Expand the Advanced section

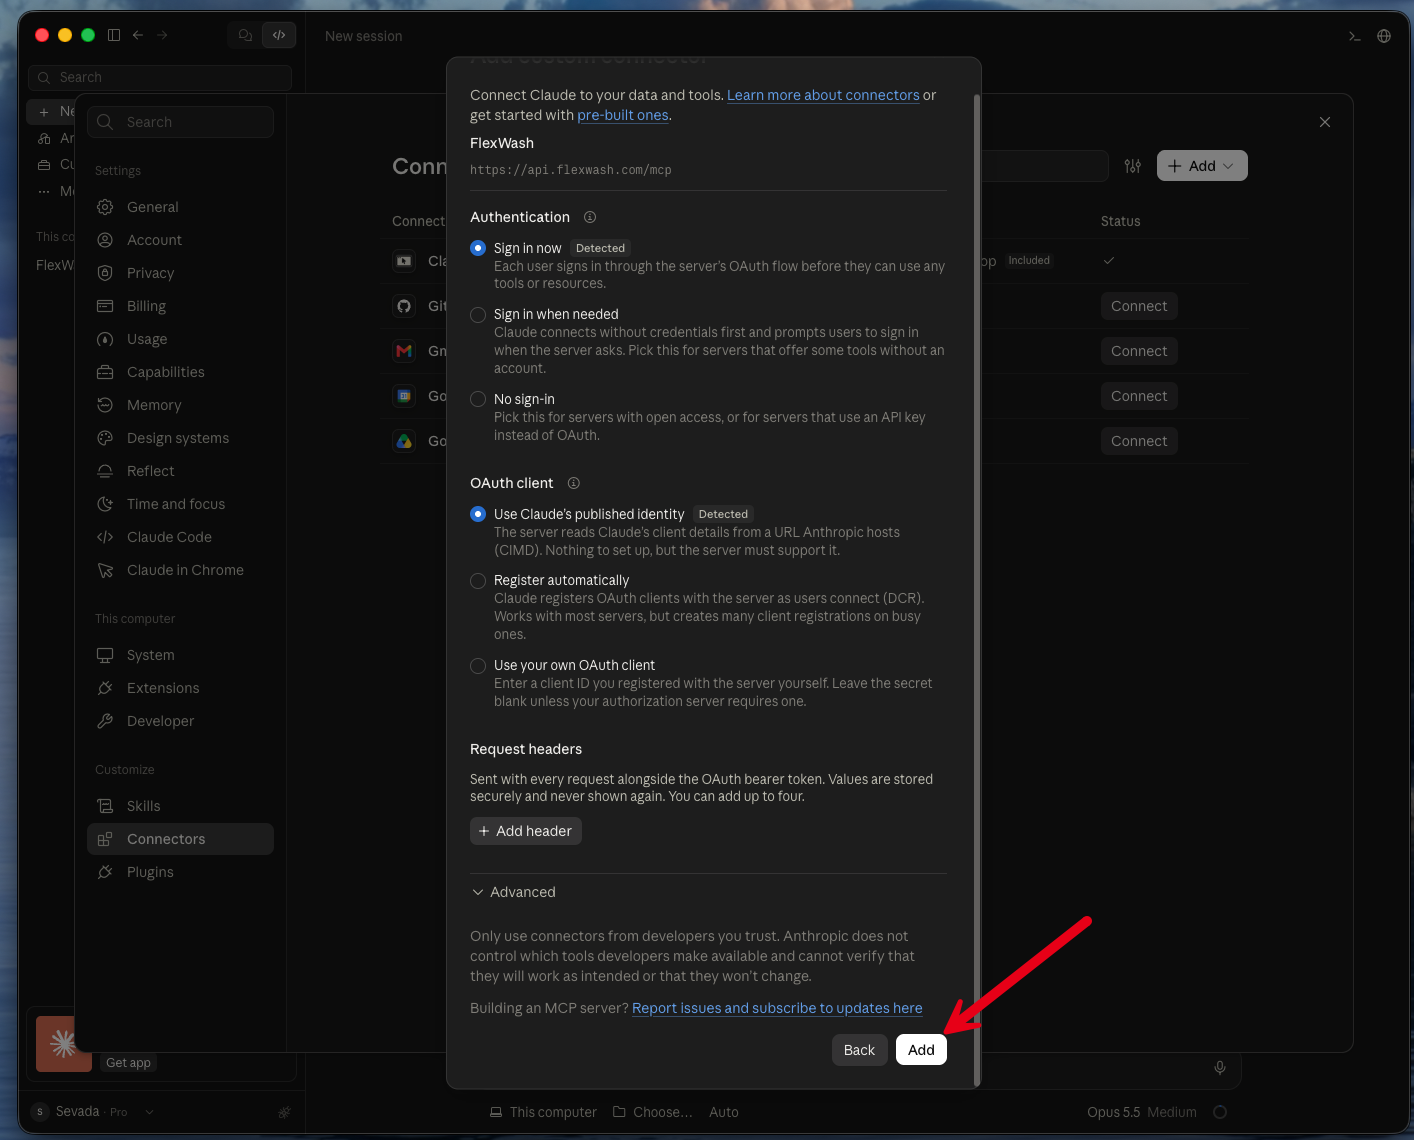[x=513, y=892]
